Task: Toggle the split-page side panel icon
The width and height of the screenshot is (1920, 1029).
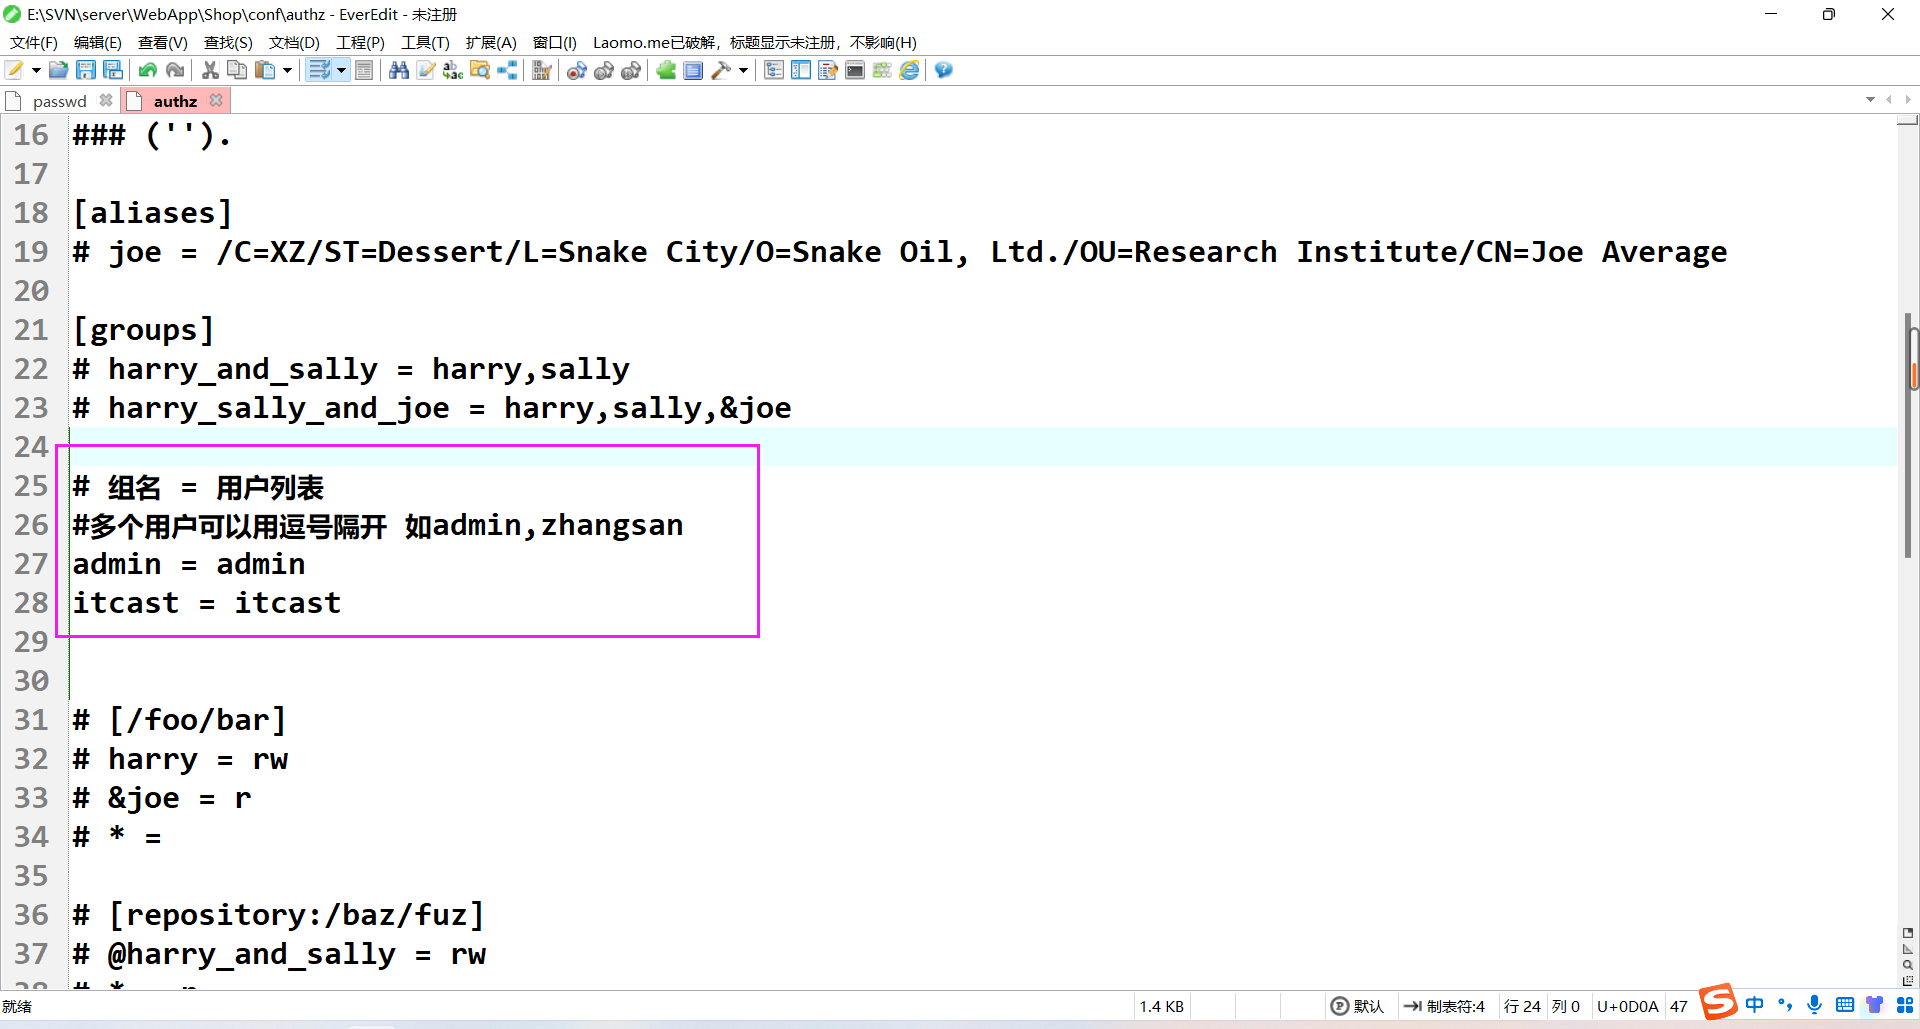Action: [x=801, y=70]
